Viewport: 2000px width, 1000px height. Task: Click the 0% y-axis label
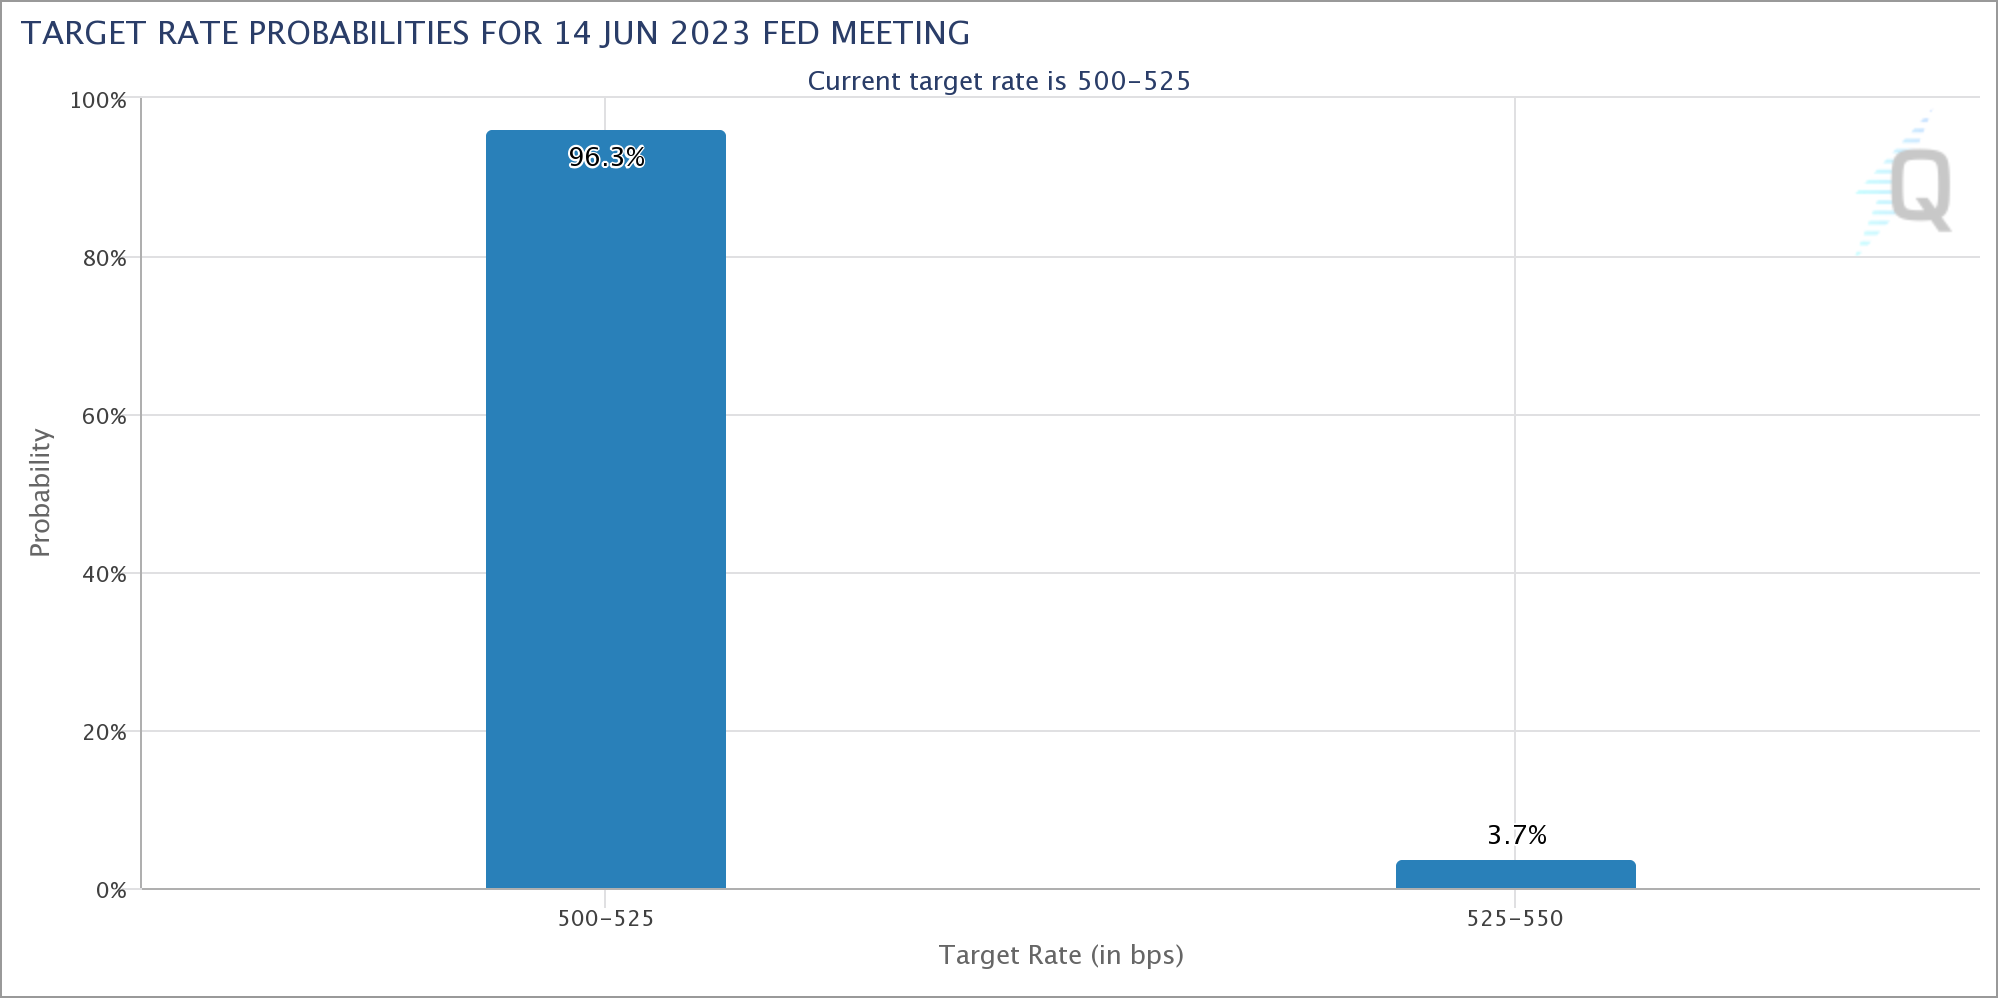pyautogui.click(x=111, y=891)
